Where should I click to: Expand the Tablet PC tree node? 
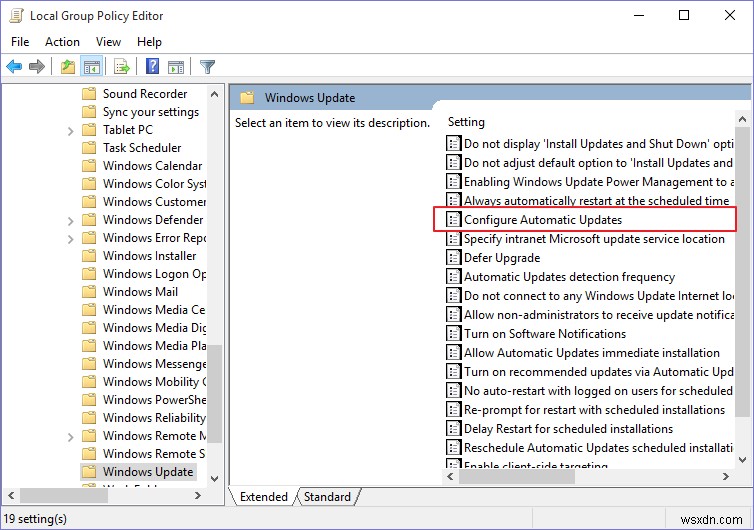71,131
